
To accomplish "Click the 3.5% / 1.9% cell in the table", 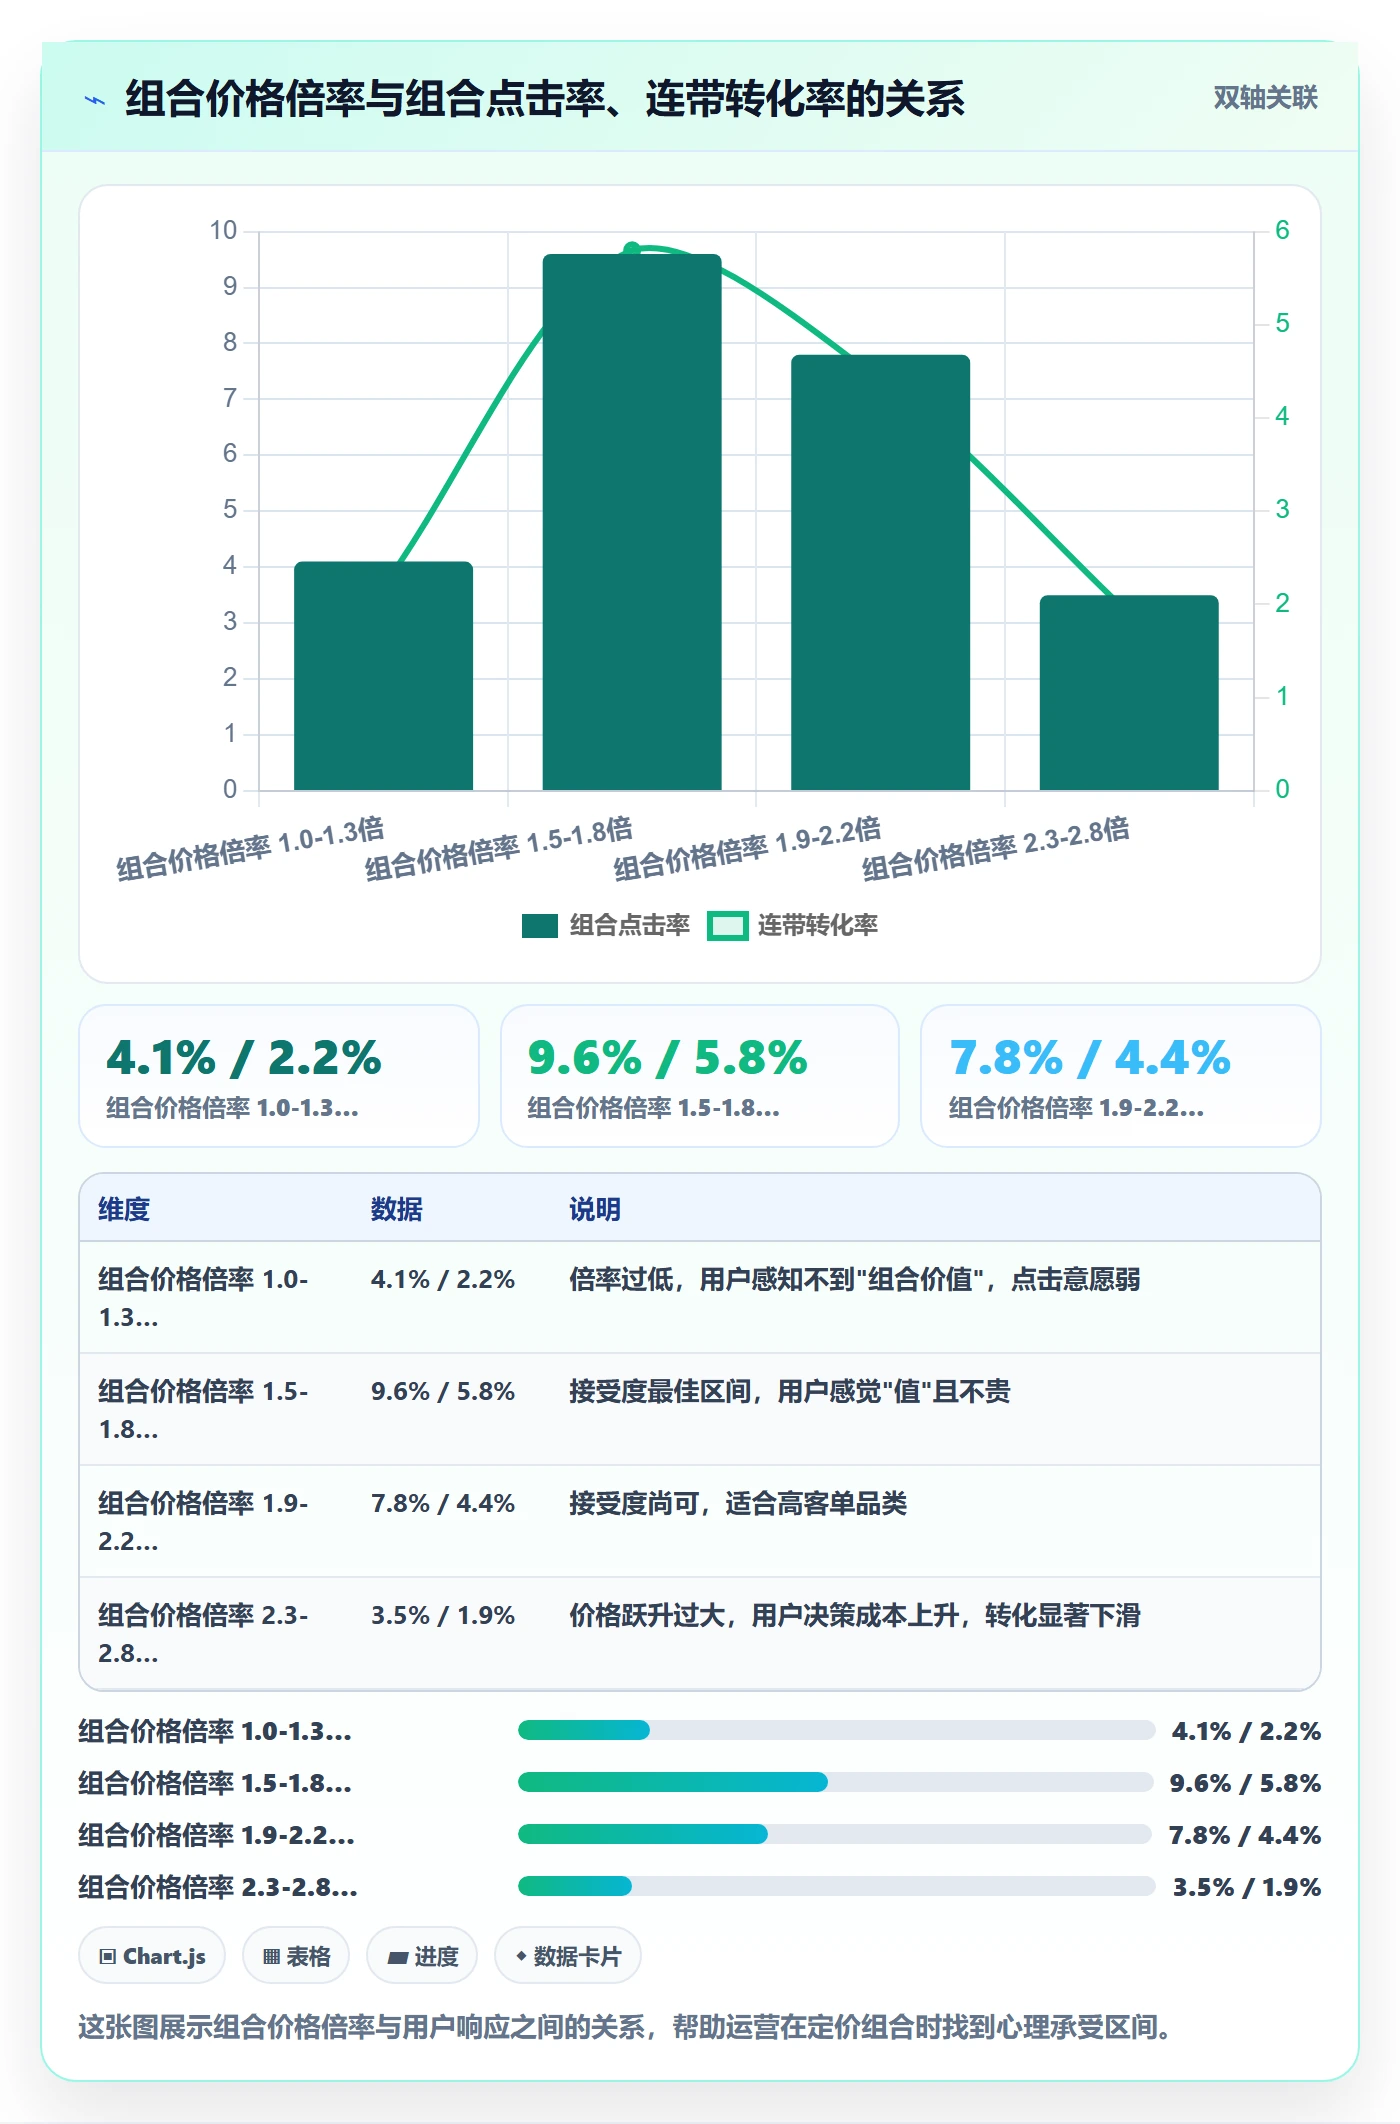I will (x=443, y=1615).
